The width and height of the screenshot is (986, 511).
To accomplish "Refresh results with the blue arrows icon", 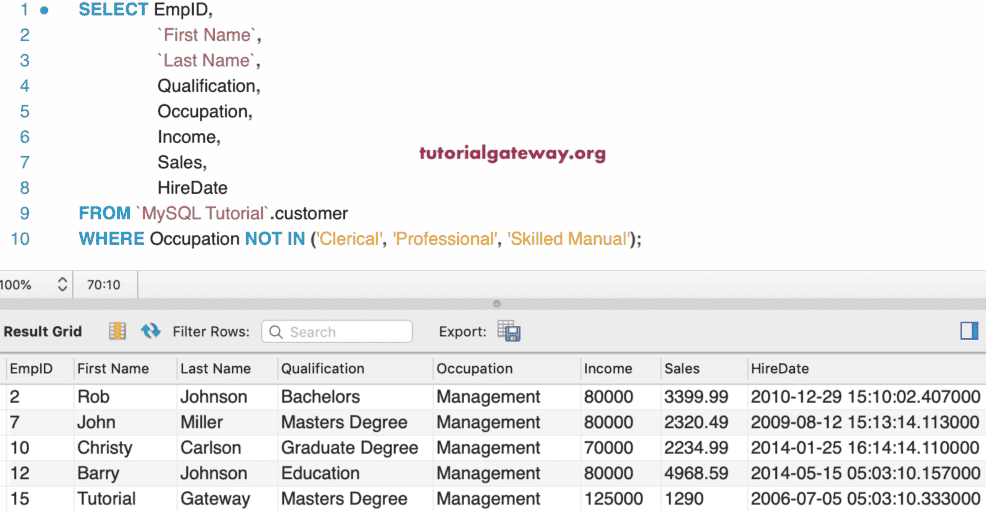I will (x=150, y=331).
